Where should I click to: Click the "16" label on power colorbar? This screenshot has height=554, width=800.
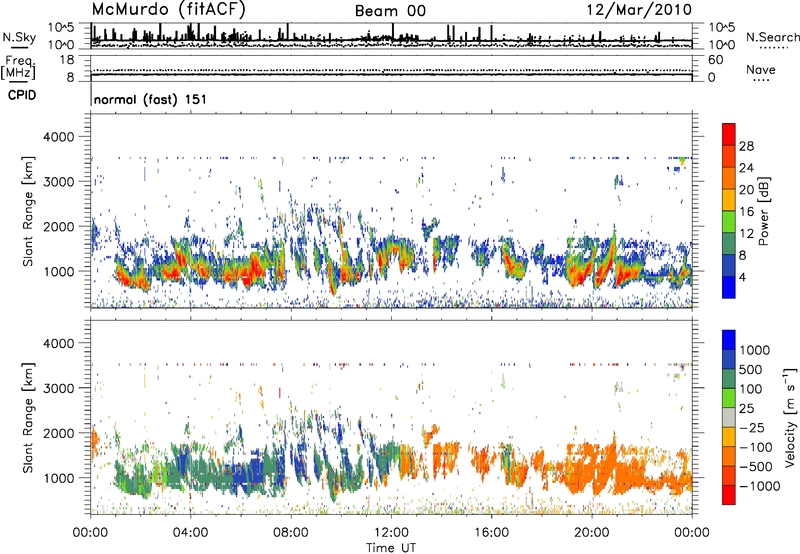coord(746,212)
